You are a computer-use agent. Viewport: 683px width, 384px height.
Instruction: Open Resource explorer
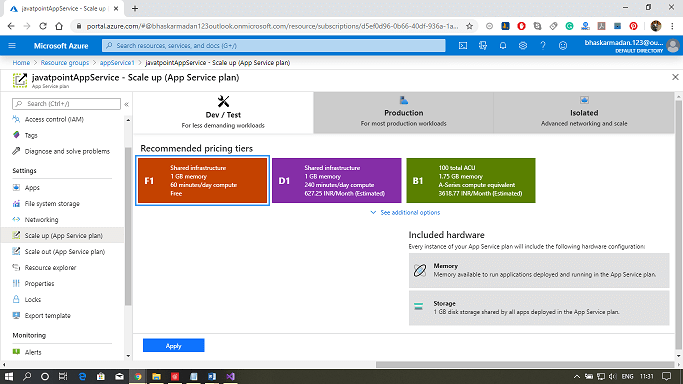tap(50, 268)
